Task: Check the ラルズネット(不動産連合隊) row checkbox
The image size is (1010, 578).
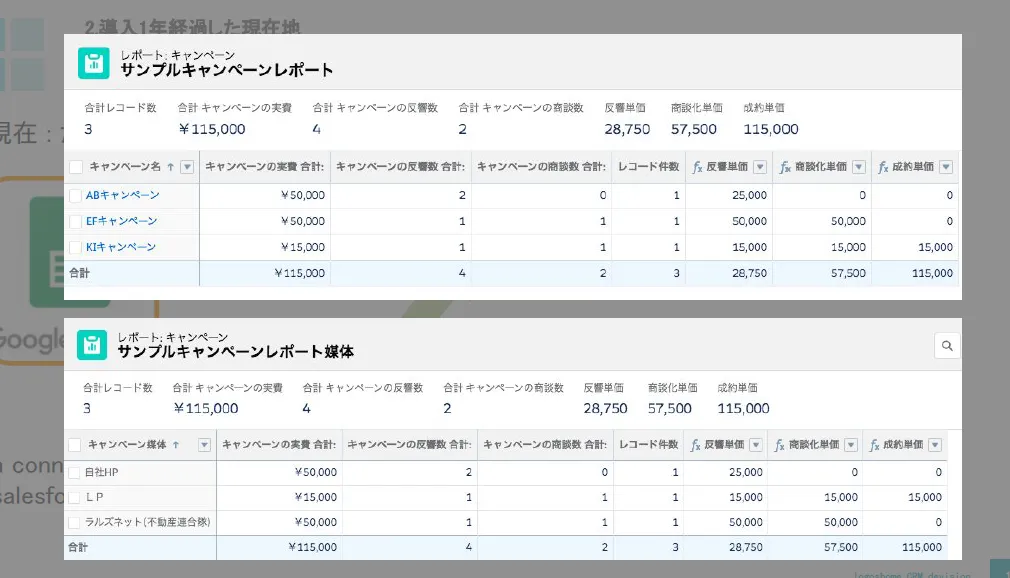Action: pyautogui.click(x=76, y=522)
